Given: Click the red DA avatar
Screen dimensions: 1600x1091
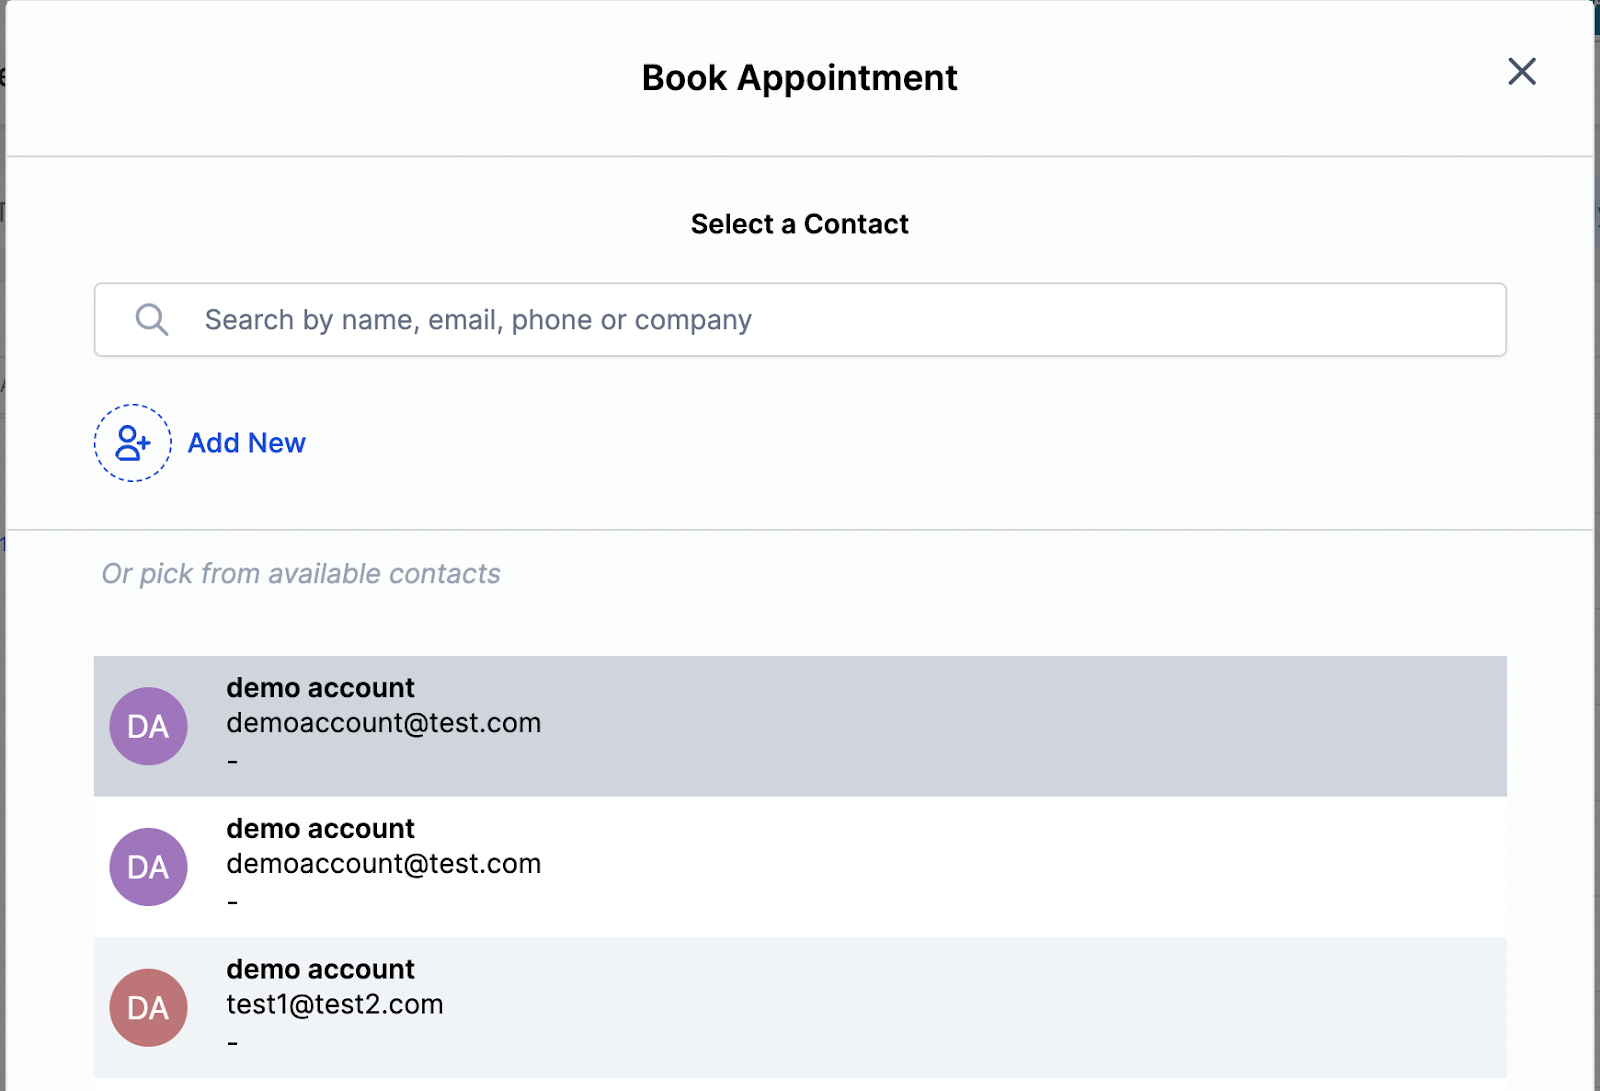Looking at the screenshot, I should click(x=148, y=1008).
